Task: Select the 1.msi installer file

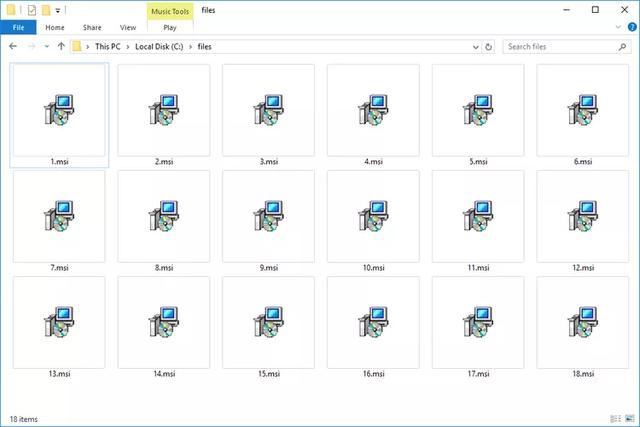Action: click(x=59, y=111)
